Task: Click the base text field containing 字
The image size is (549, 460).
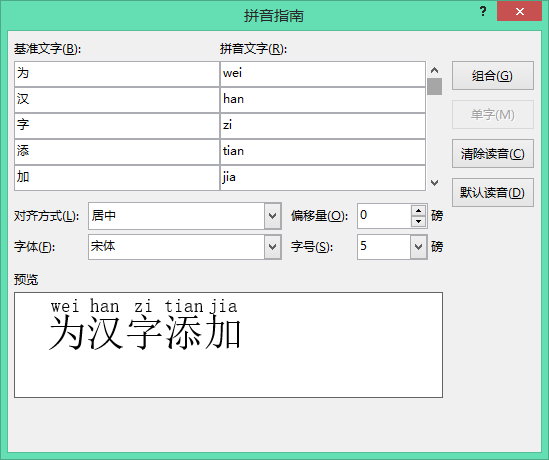Action: pyautogui.click(x=117, y=126)
